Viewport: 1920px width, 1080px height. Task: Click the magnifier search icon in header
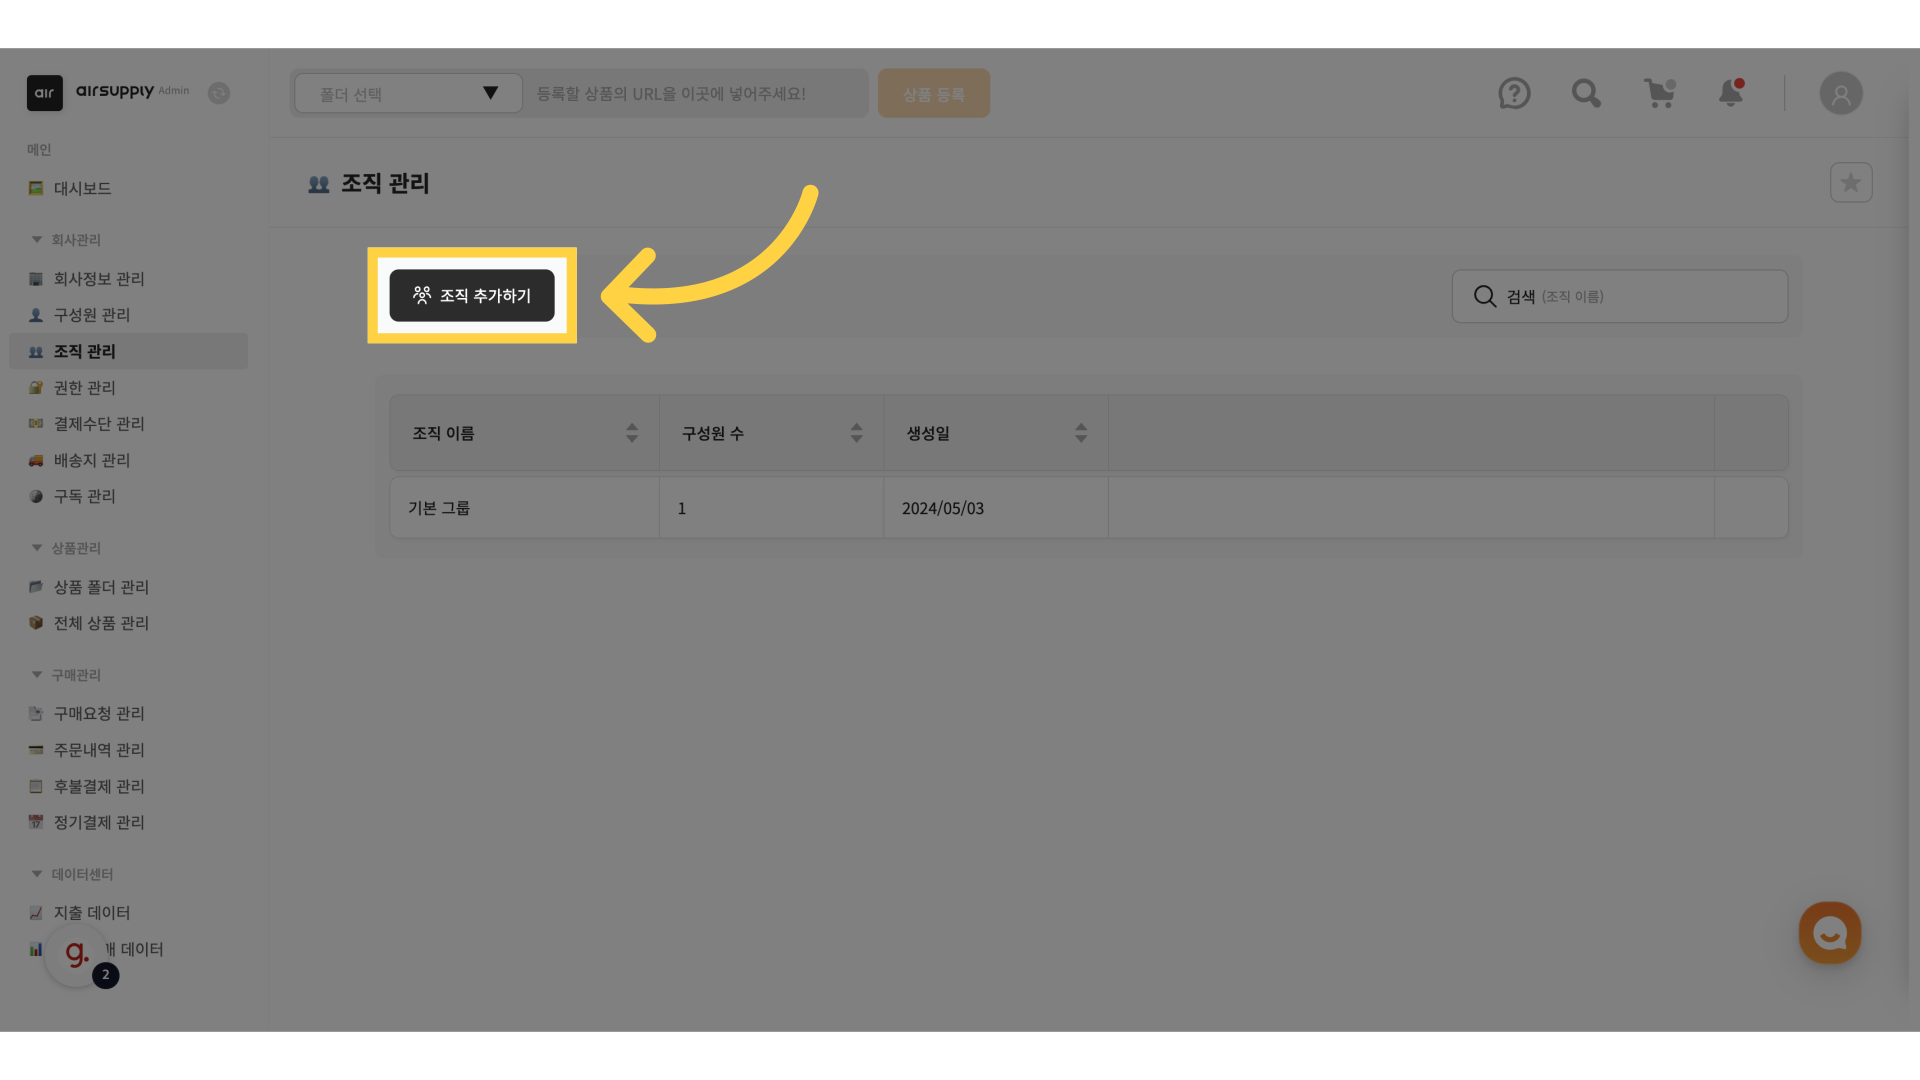point(1586,94)
